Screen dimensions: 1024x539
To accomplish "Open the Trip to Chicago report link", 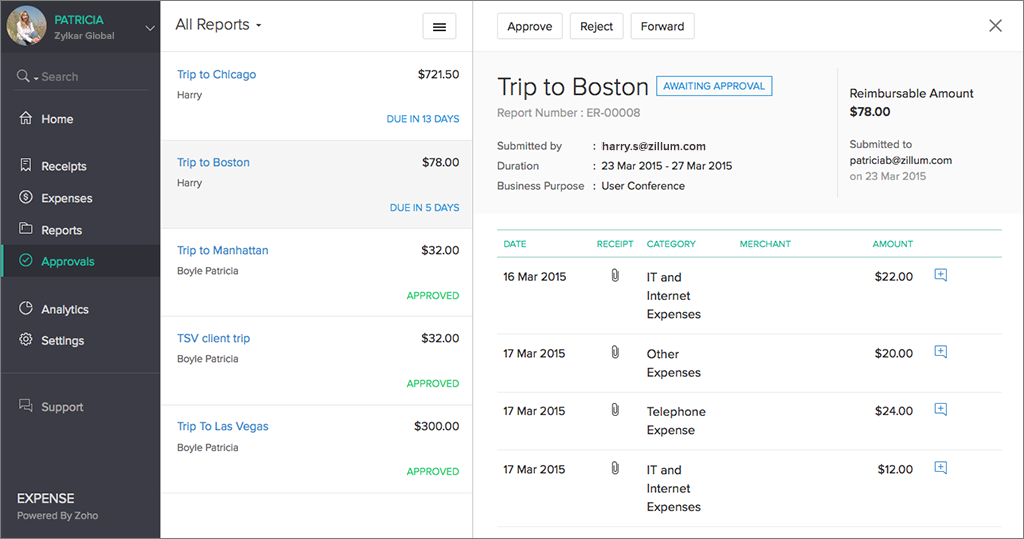I will [216, 74].
